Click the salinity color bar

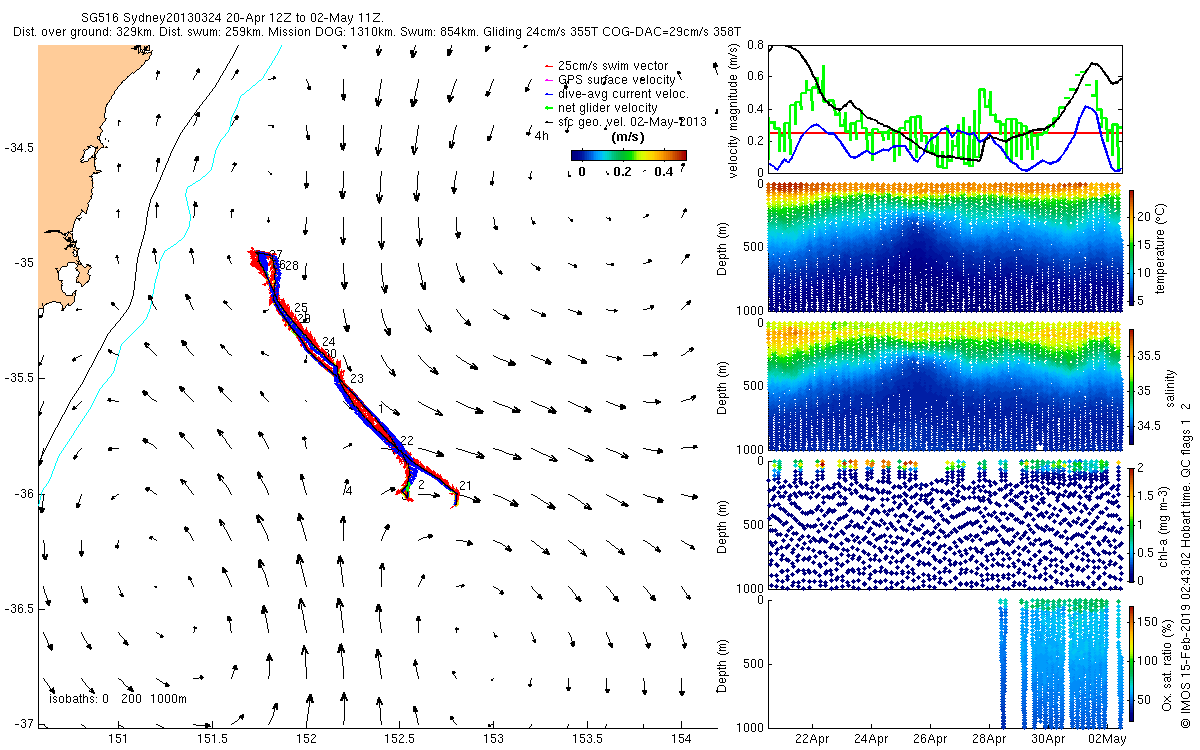[1132, 386]
